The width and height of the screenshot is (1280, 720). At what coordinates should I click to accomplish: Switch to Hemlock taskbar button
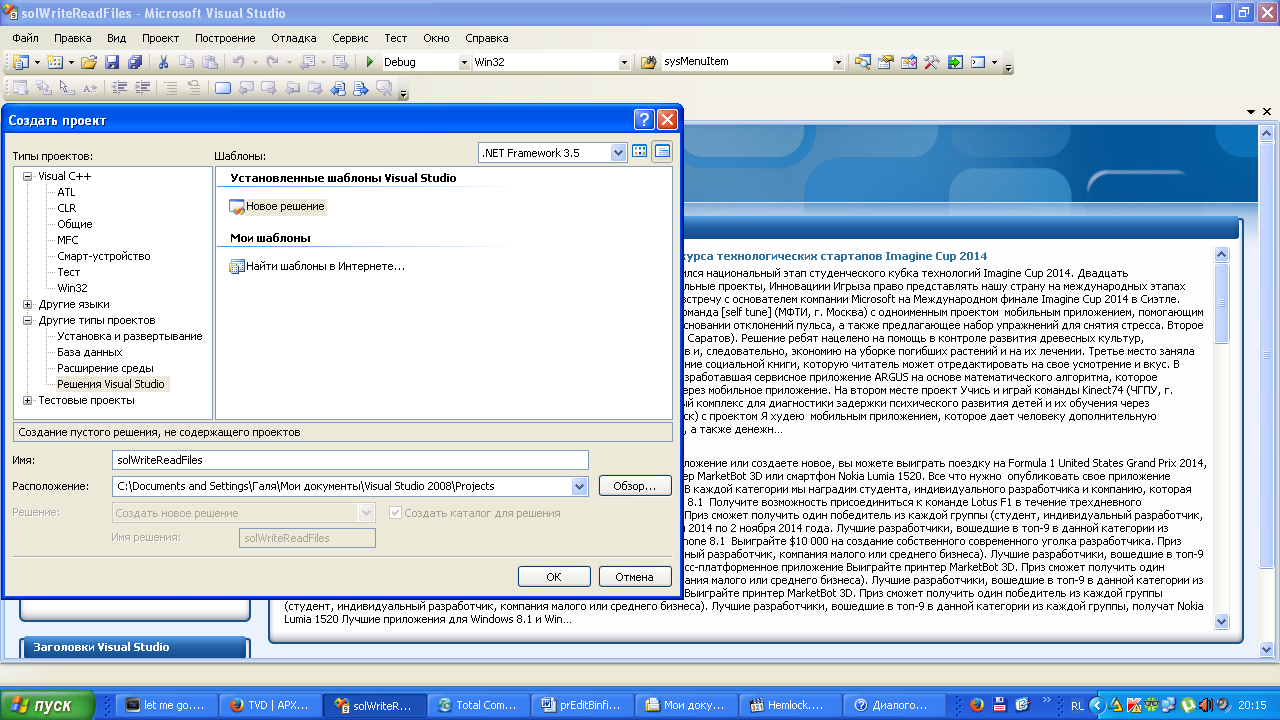click(789, 705)
